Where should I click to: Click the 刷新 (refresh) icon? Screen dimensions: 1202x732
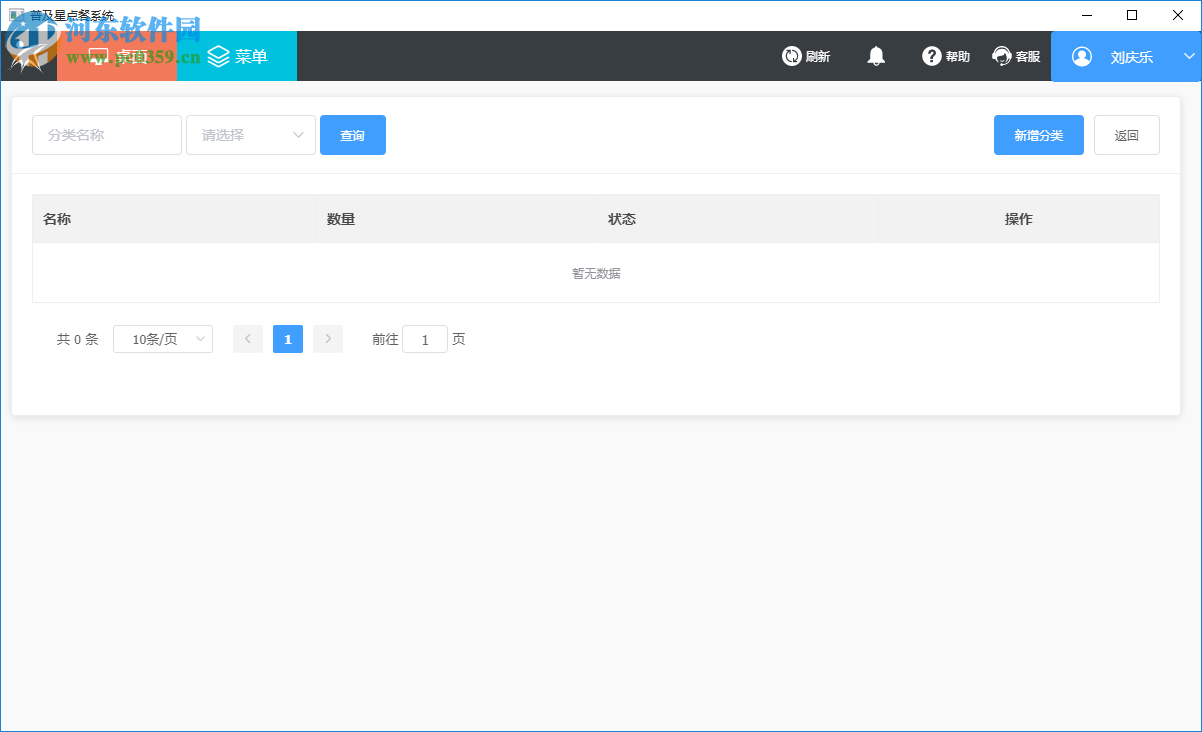click(790, 56)
